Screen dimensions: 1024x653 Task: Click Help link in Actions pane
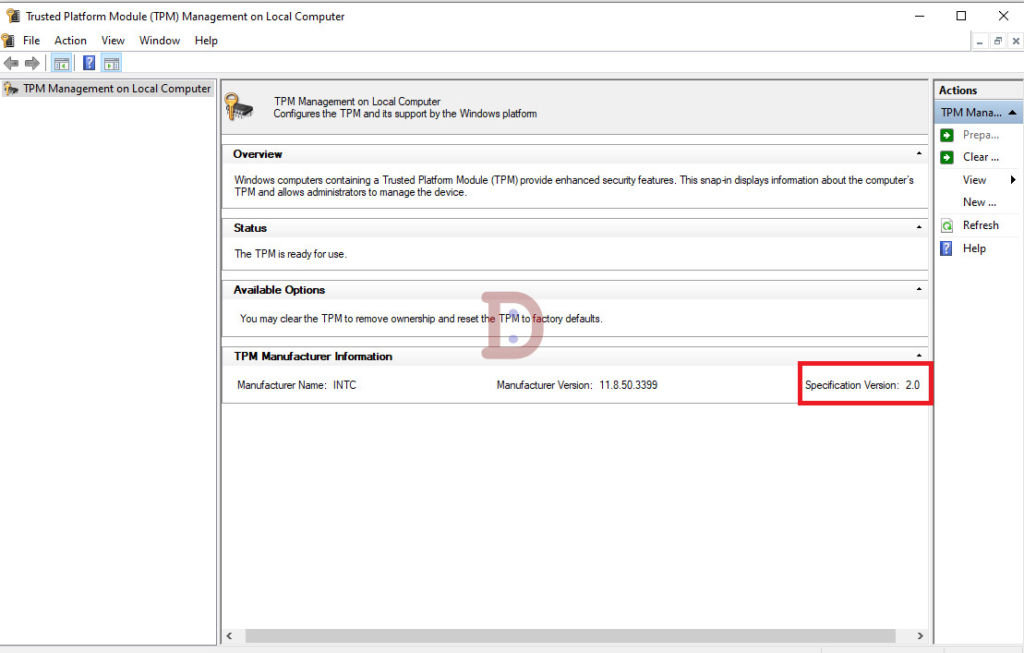974,248
